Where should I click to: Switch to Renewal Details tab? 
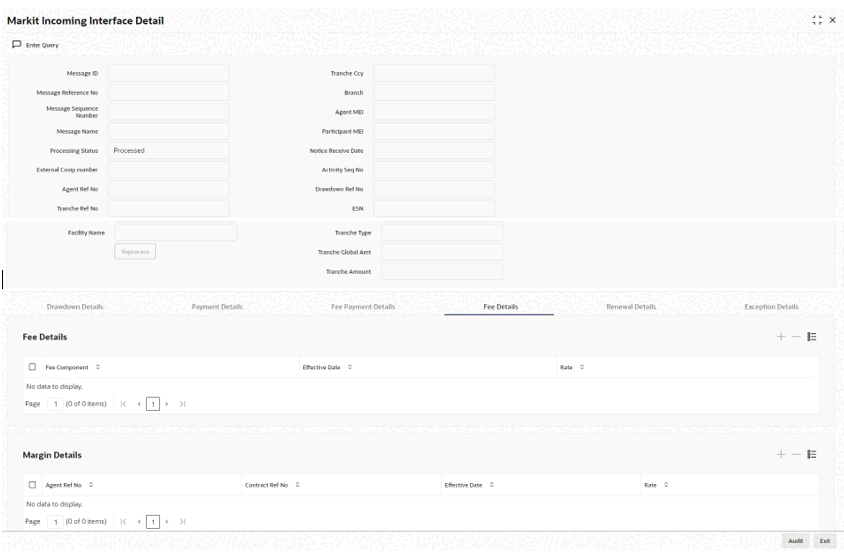point(631,307)
